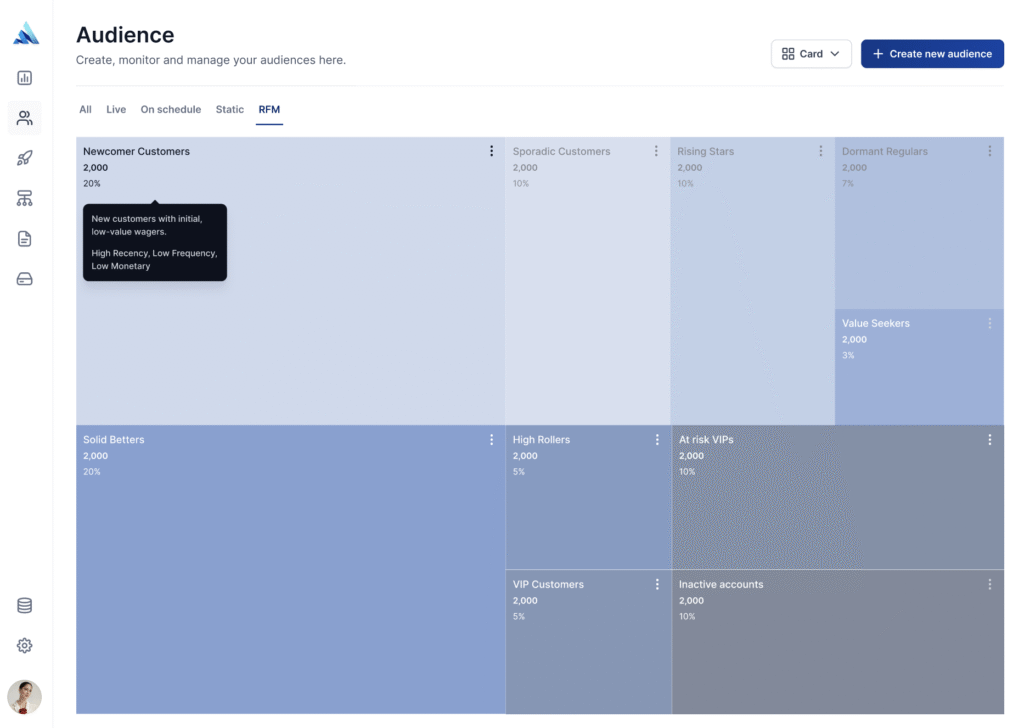Open the rocket campaigns icon
Viewport: 1024px width, 728px height.
(x=25, y=158)
